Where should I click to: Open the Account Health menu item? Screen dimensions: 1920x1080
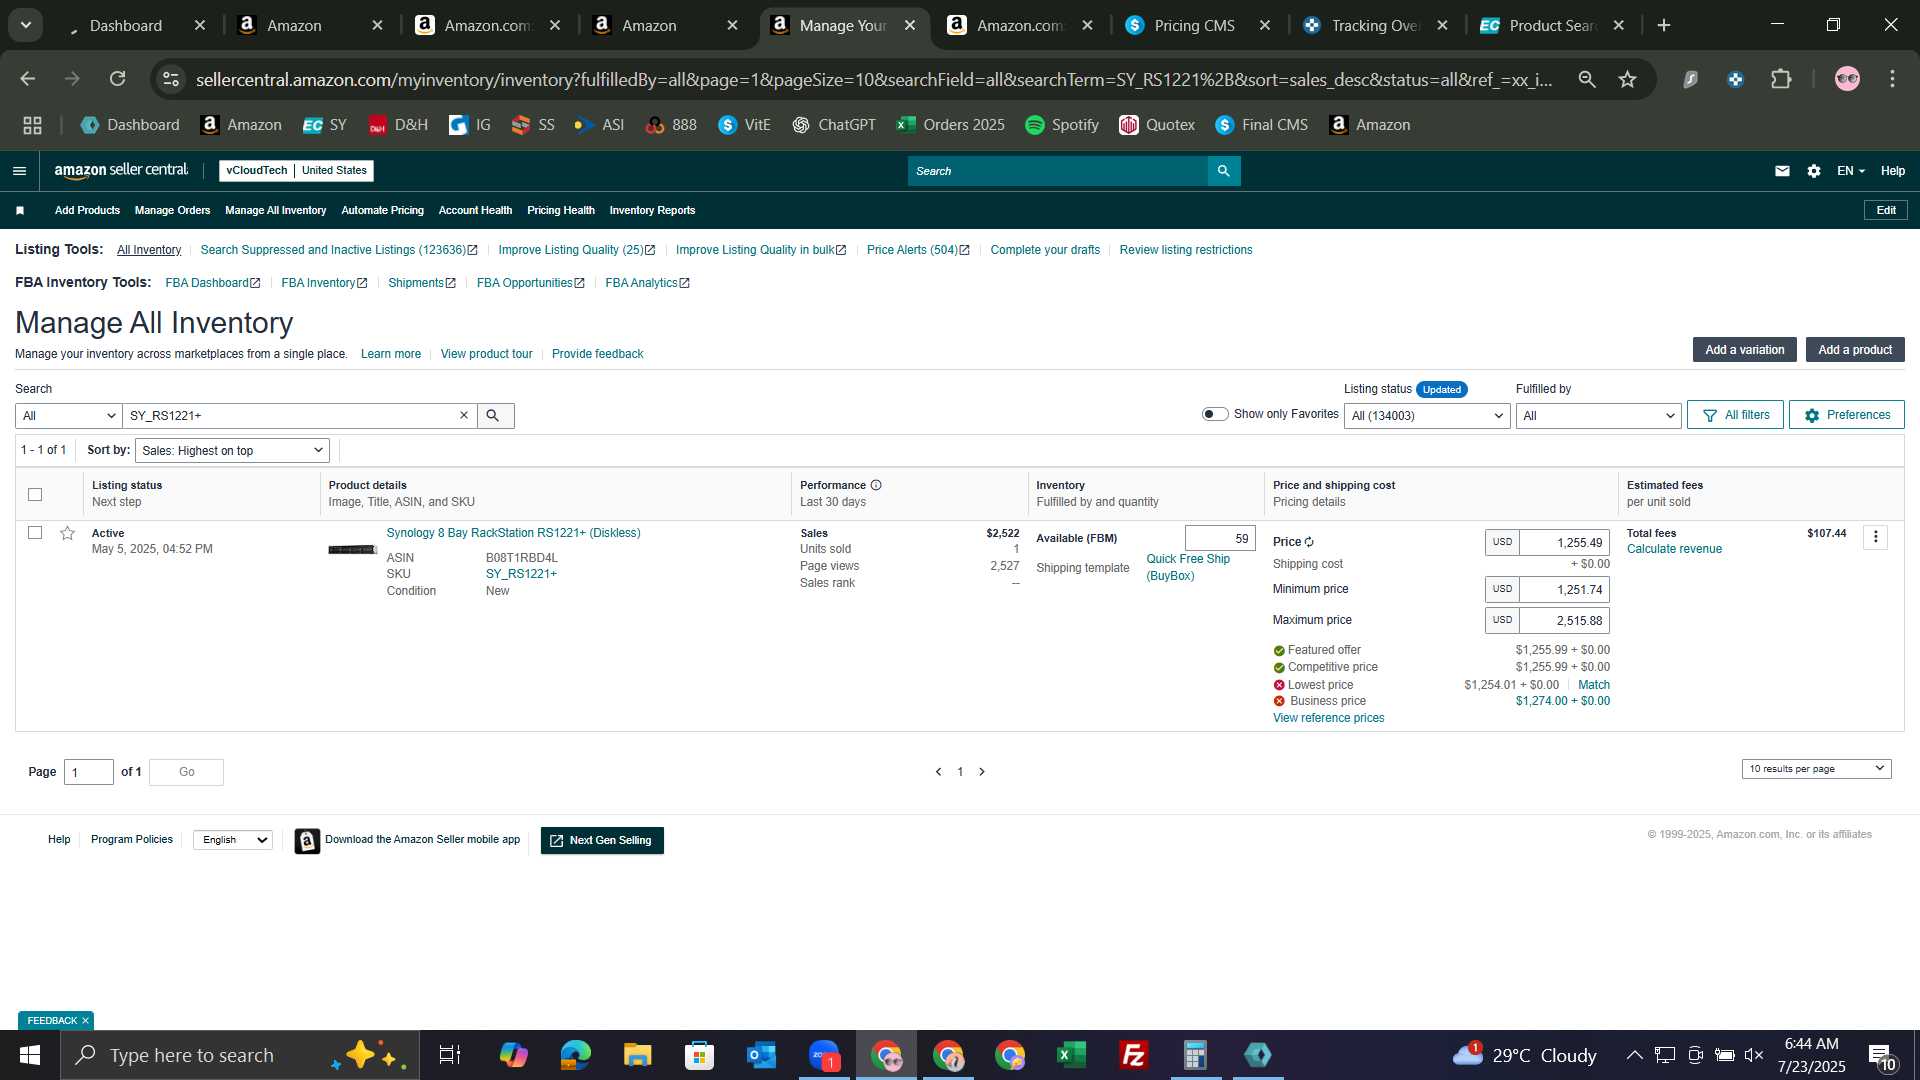click(x=475, y=210)
